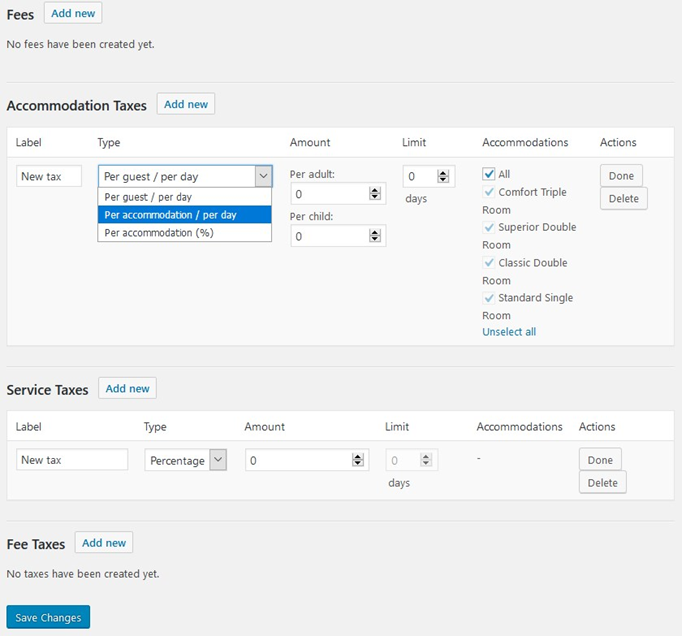Toggle Superior Double Room checkbox

click(x=488, y=227)
